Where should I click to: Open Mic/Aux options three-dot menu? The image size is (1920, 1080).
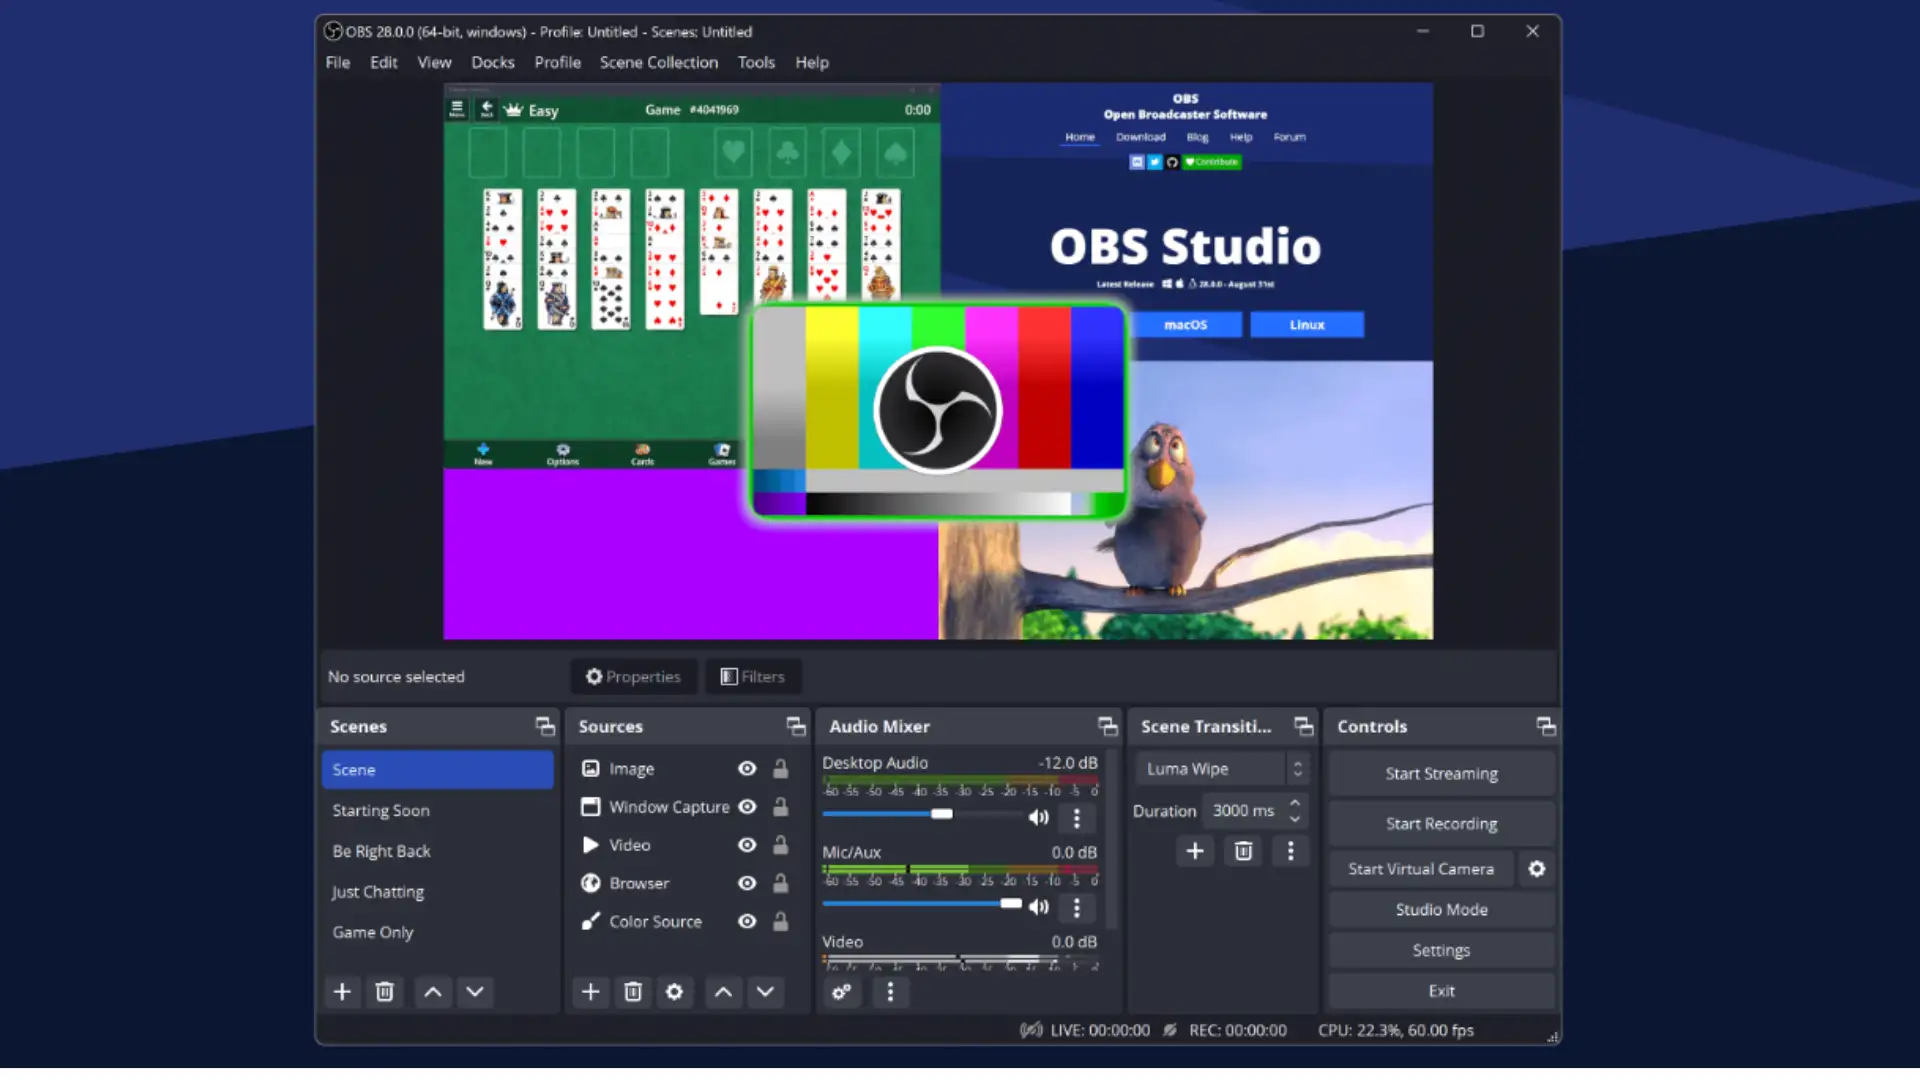1076,907
